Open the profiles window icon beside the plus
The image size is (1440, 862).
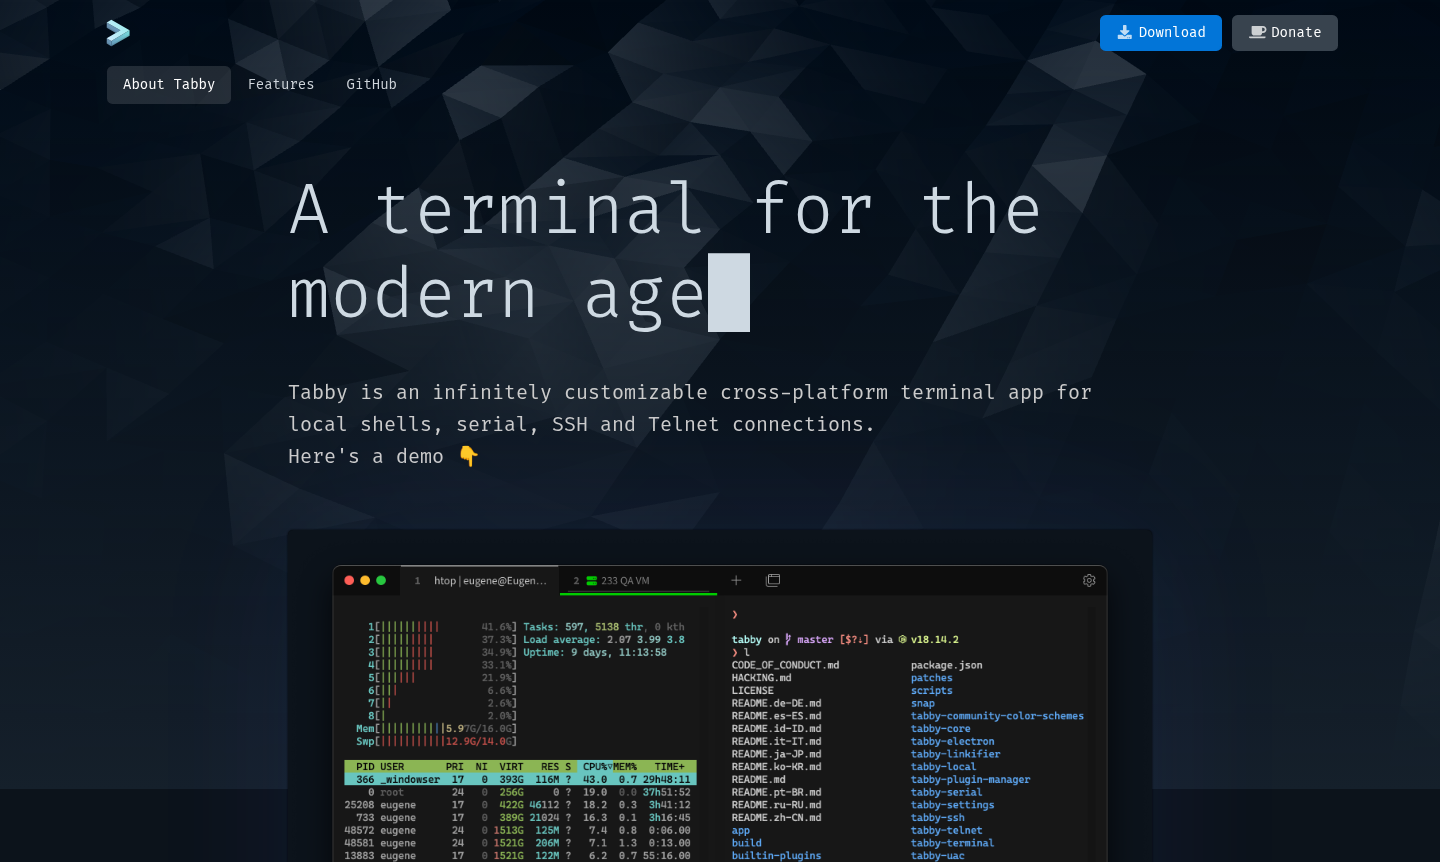pos(773,580)
